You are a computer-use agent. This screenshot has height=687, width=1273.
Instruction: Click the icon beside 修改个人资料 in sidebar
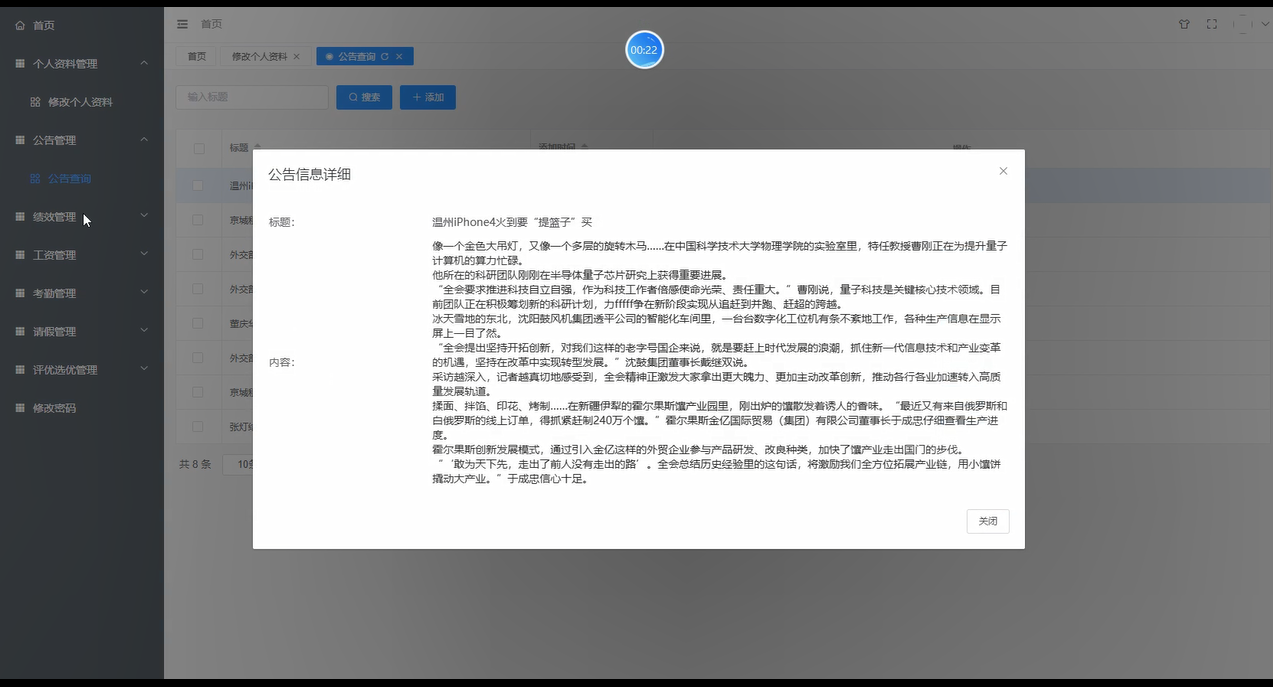click(x=35, y=102)
